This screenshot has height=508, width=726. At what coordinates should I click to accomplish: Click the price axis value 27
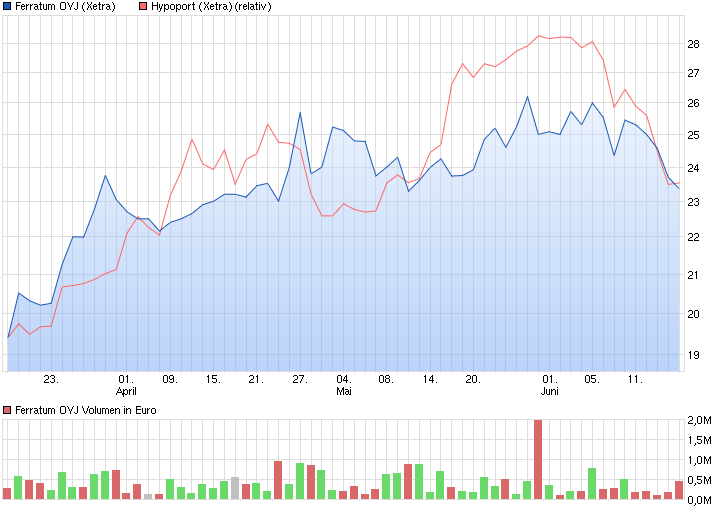point(693,73)
